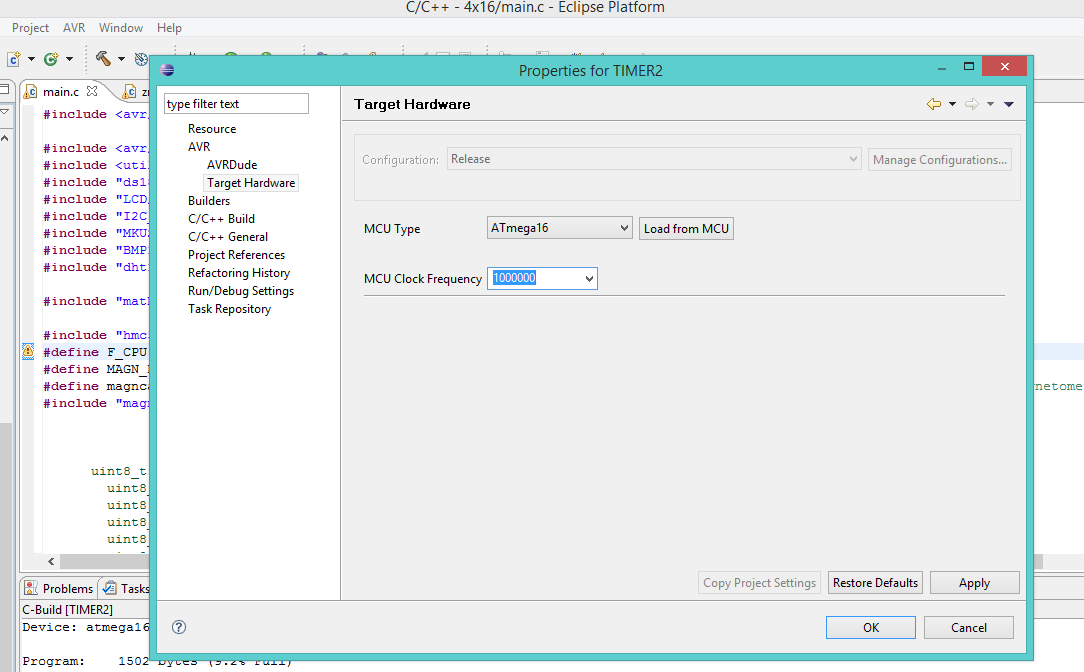Open the Help menu
This screenshot has width=1084, height=672.
[169, 28]
